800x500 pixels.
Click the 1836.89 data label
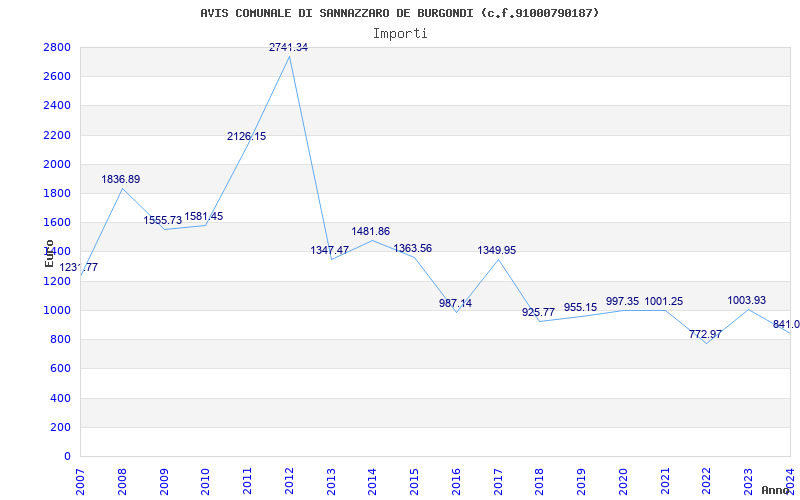(x=120, y=180)
